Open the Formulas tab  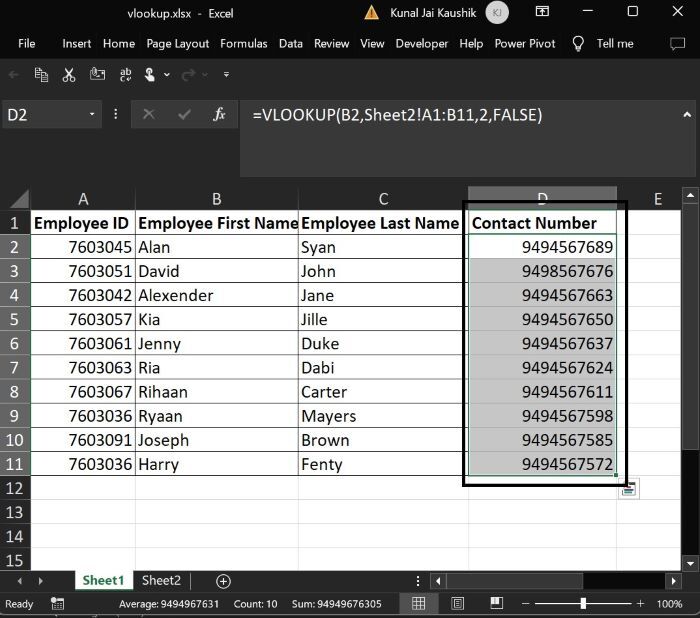click(244, 43)
